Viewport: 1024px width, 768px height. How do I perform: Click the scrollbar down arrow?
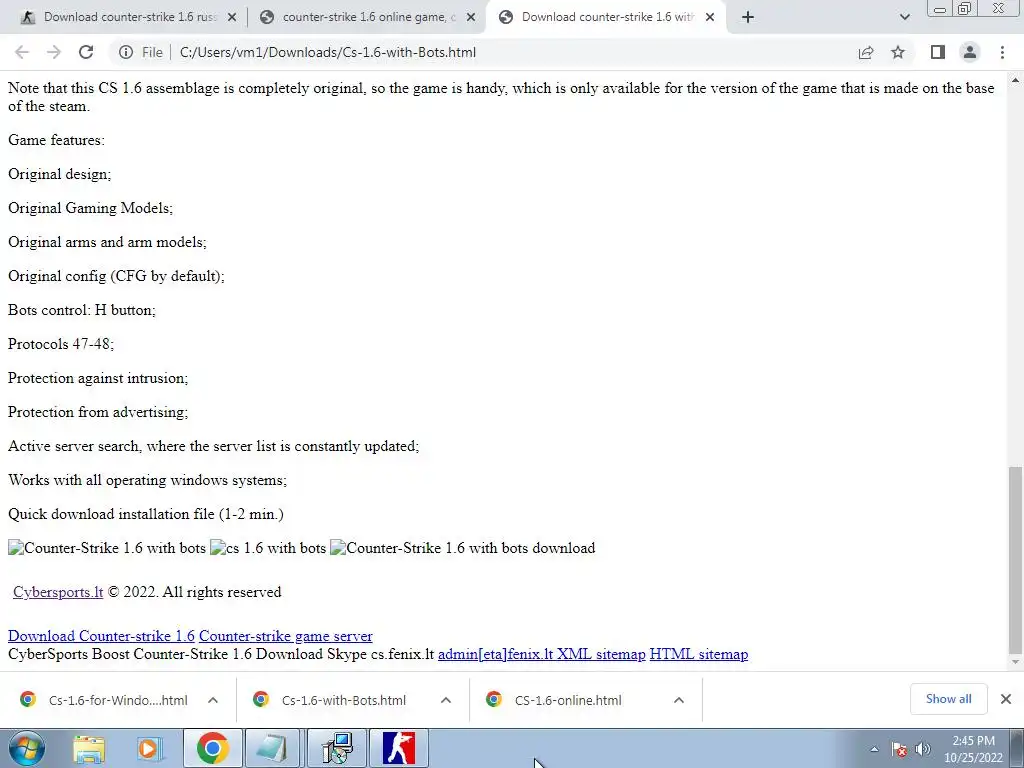[1014, 662]
